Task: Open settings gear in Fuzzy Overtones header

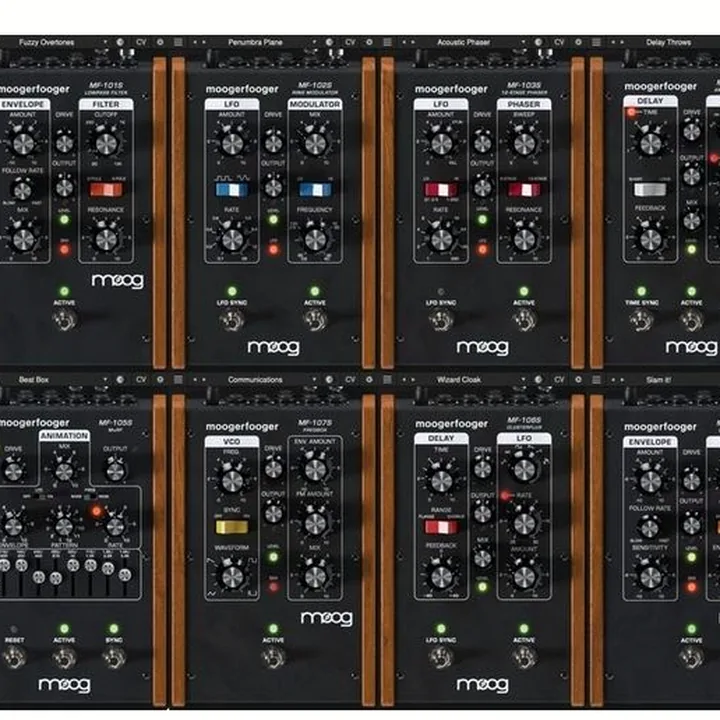Action: coord(160,42)
